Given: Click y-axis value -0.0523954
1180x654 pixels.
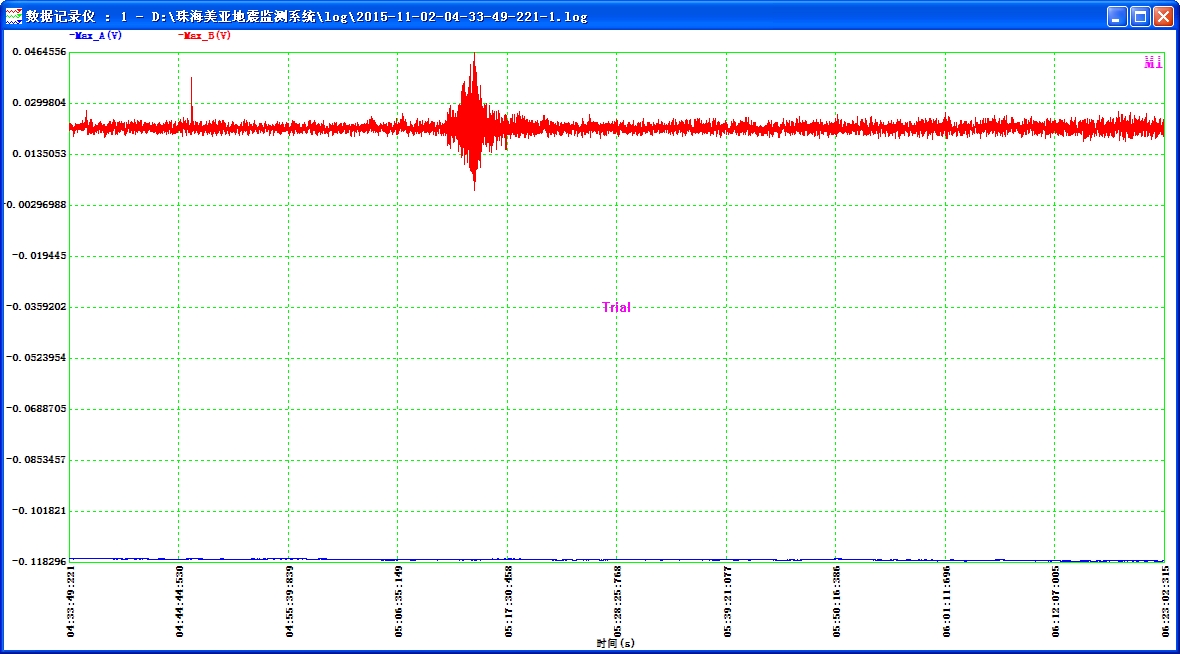Looking at the screenshot, I should pyautogui.click(x=36, y=357).
